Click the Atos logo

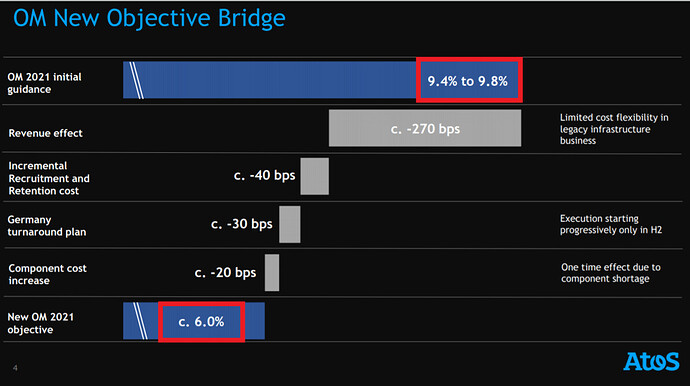click(x=651, y=361)
